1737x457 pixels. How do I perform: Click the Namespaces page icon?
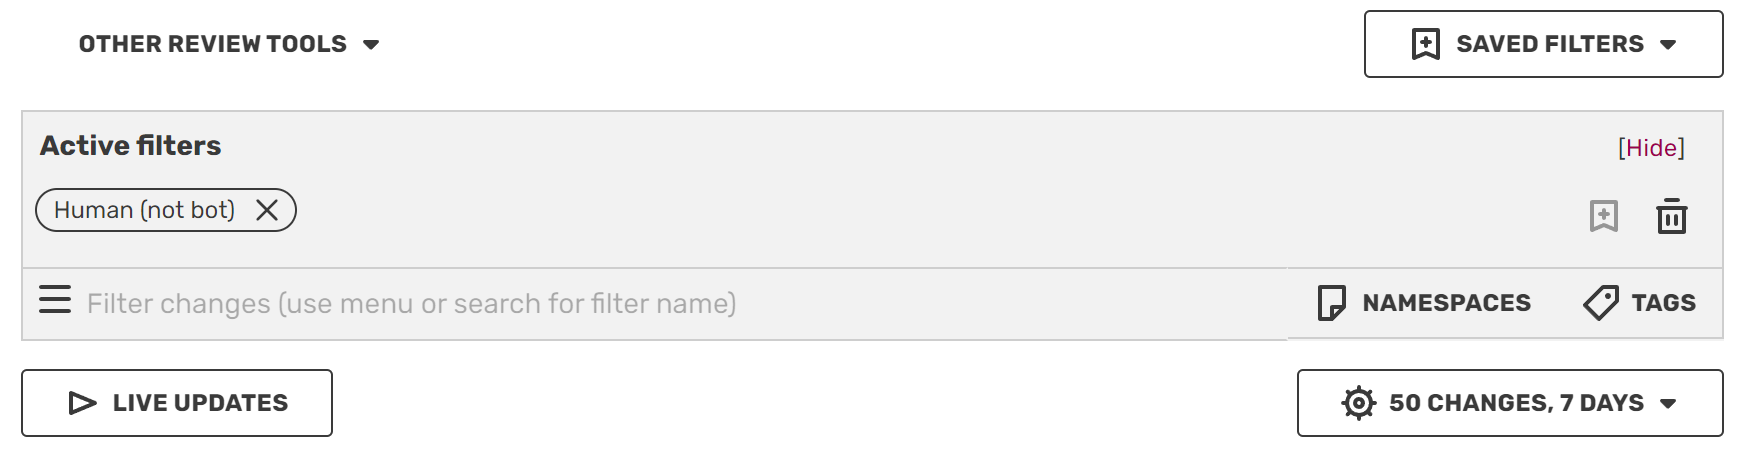[1331, 303]
